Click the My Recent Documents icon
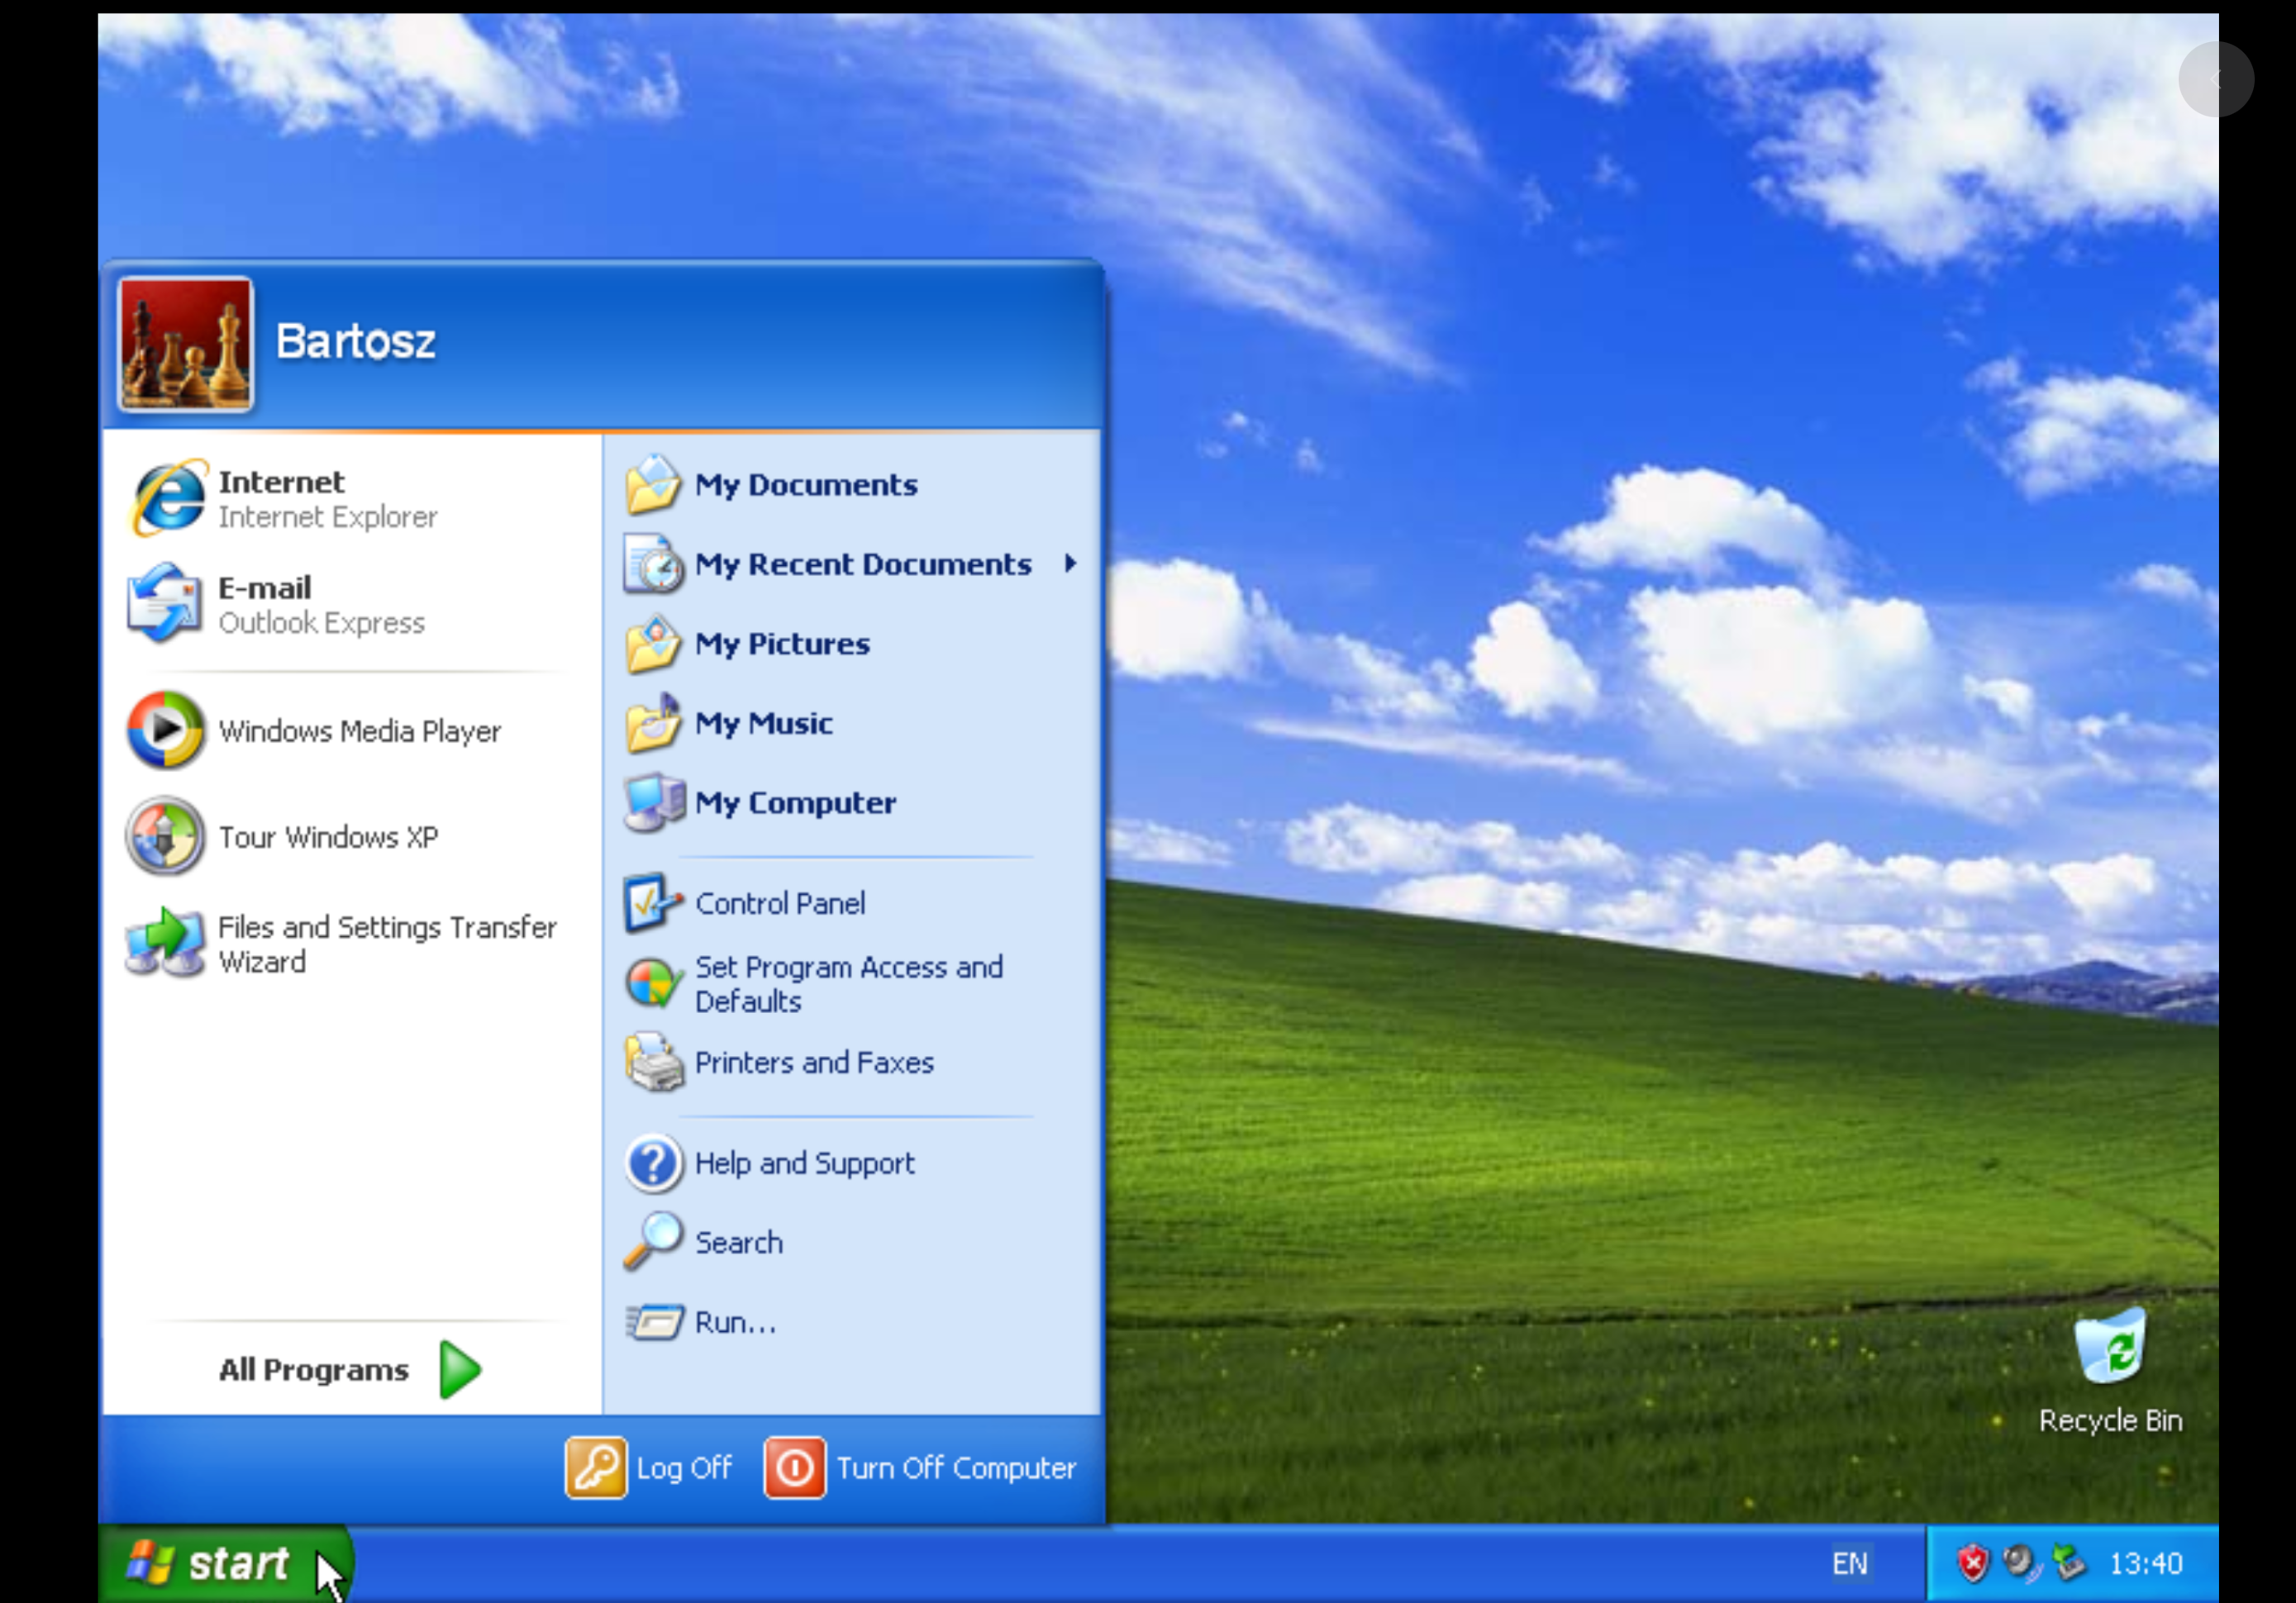The image size is (2296, 1603). click(x=653, y=564)
